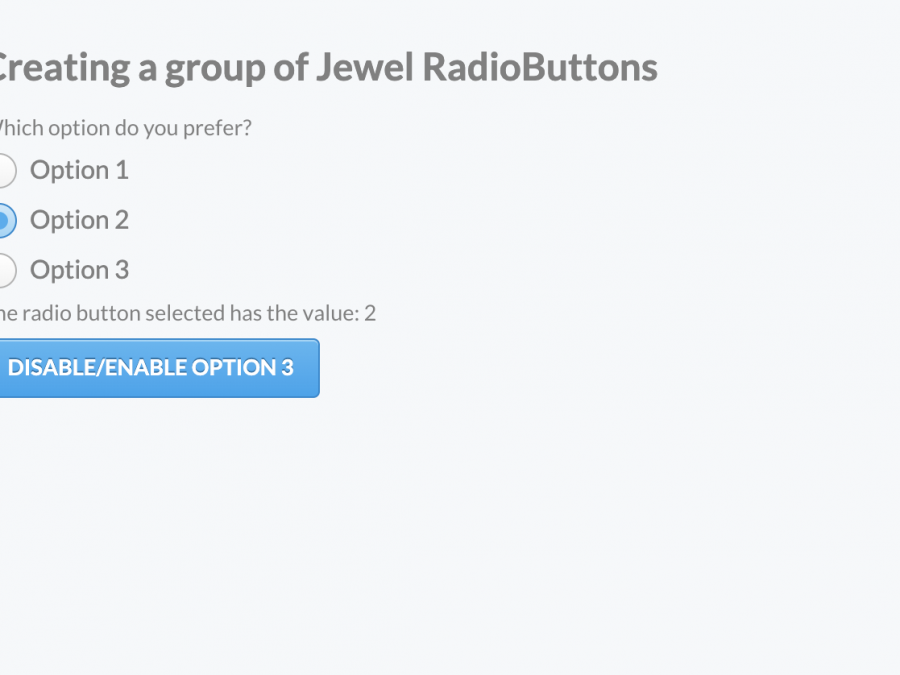Screen dimensions: 900x675
Task: Select the Option 1 radio circle
Action: [x=4, y=170]
